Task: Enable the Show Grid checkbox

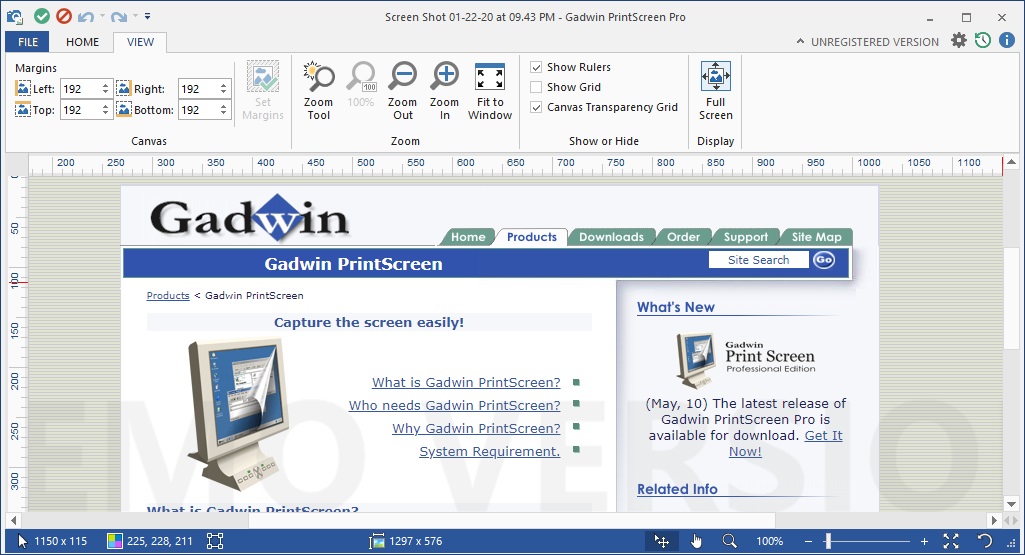Action: point(536,87)
